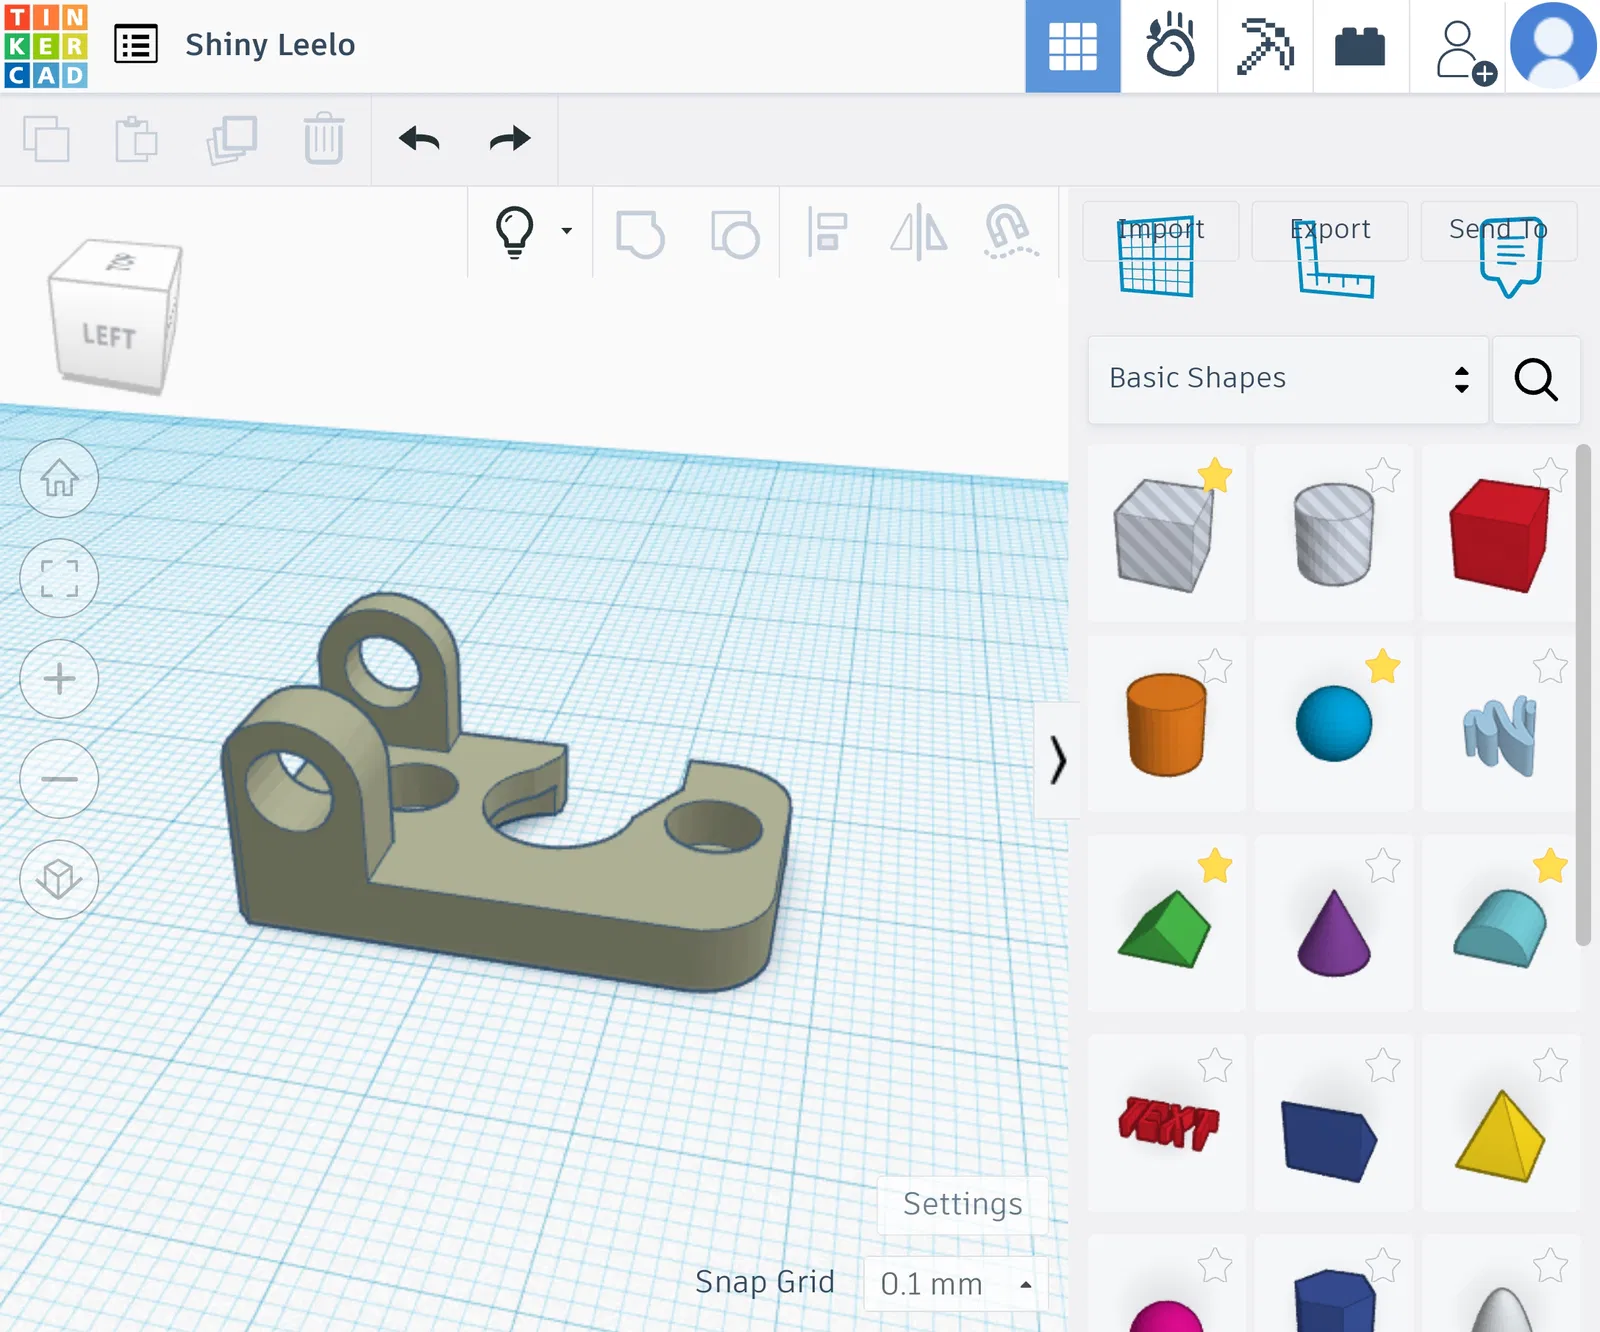Select the striped Cylinder hole shape

pyautogui.click(x=1334, y=533)
